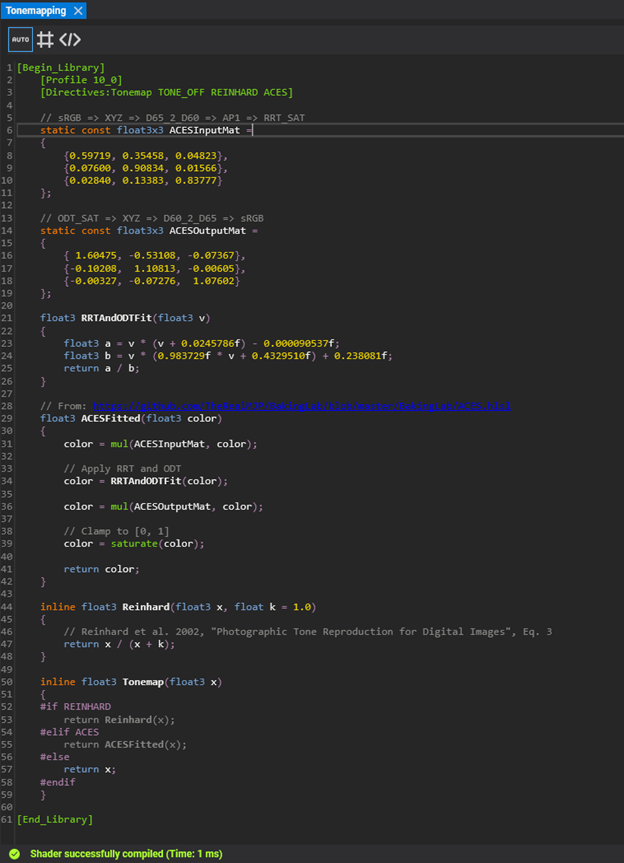Click the green compile success checkmark icon

tap(13, 854)
